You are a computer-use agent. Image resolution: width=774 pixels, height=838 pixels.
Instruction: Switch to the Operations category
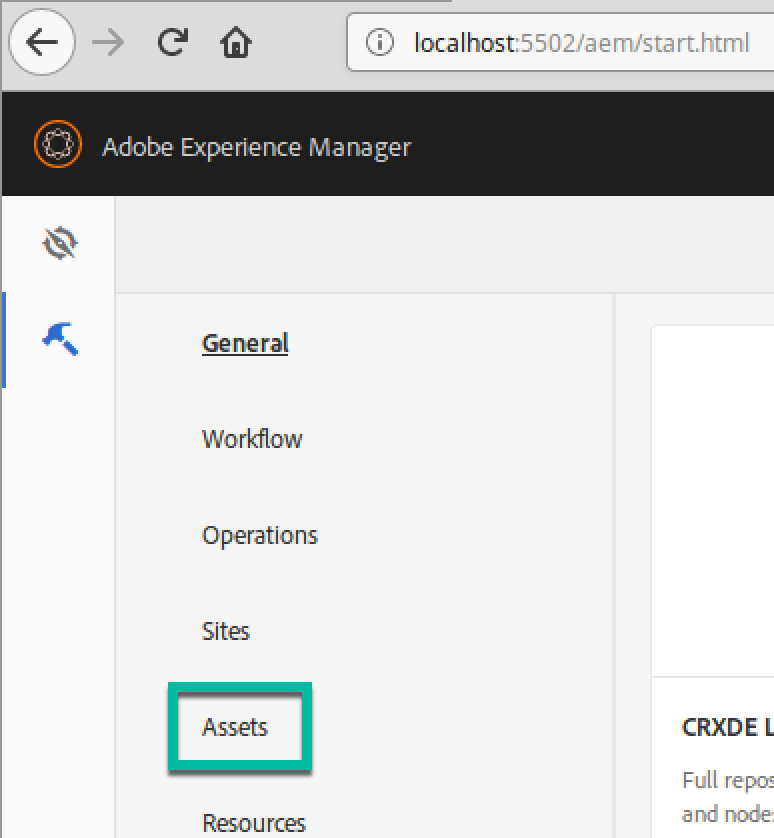259,535
